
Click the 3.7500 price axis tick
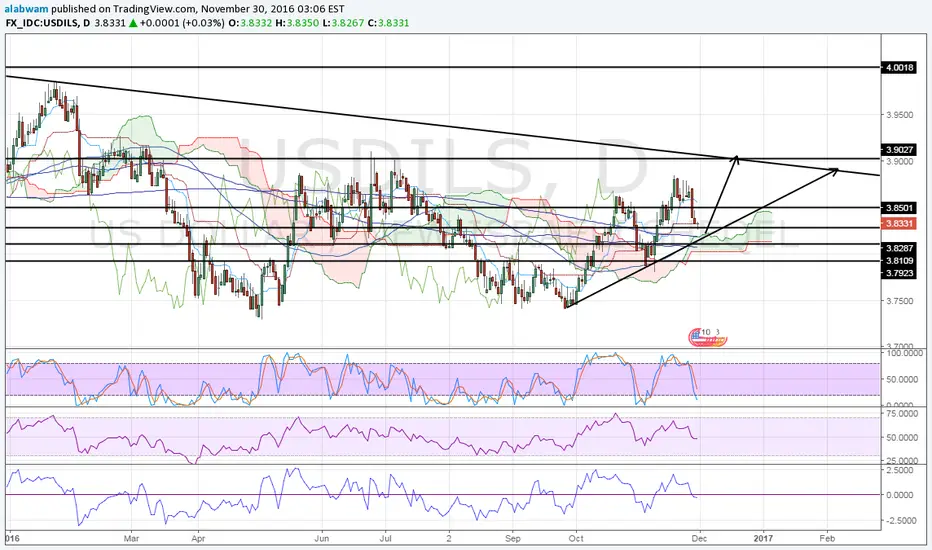click(899, 301)
